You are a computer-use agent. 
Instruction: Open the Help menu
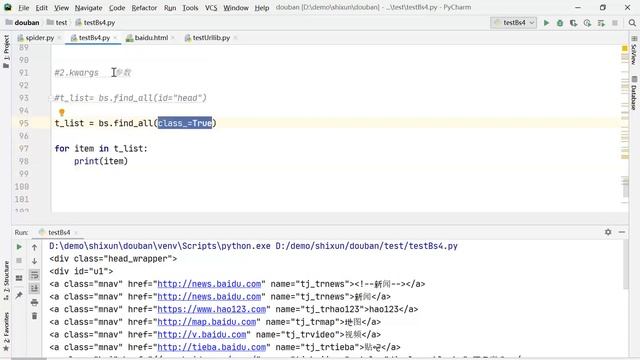click(x=262, y=8)
